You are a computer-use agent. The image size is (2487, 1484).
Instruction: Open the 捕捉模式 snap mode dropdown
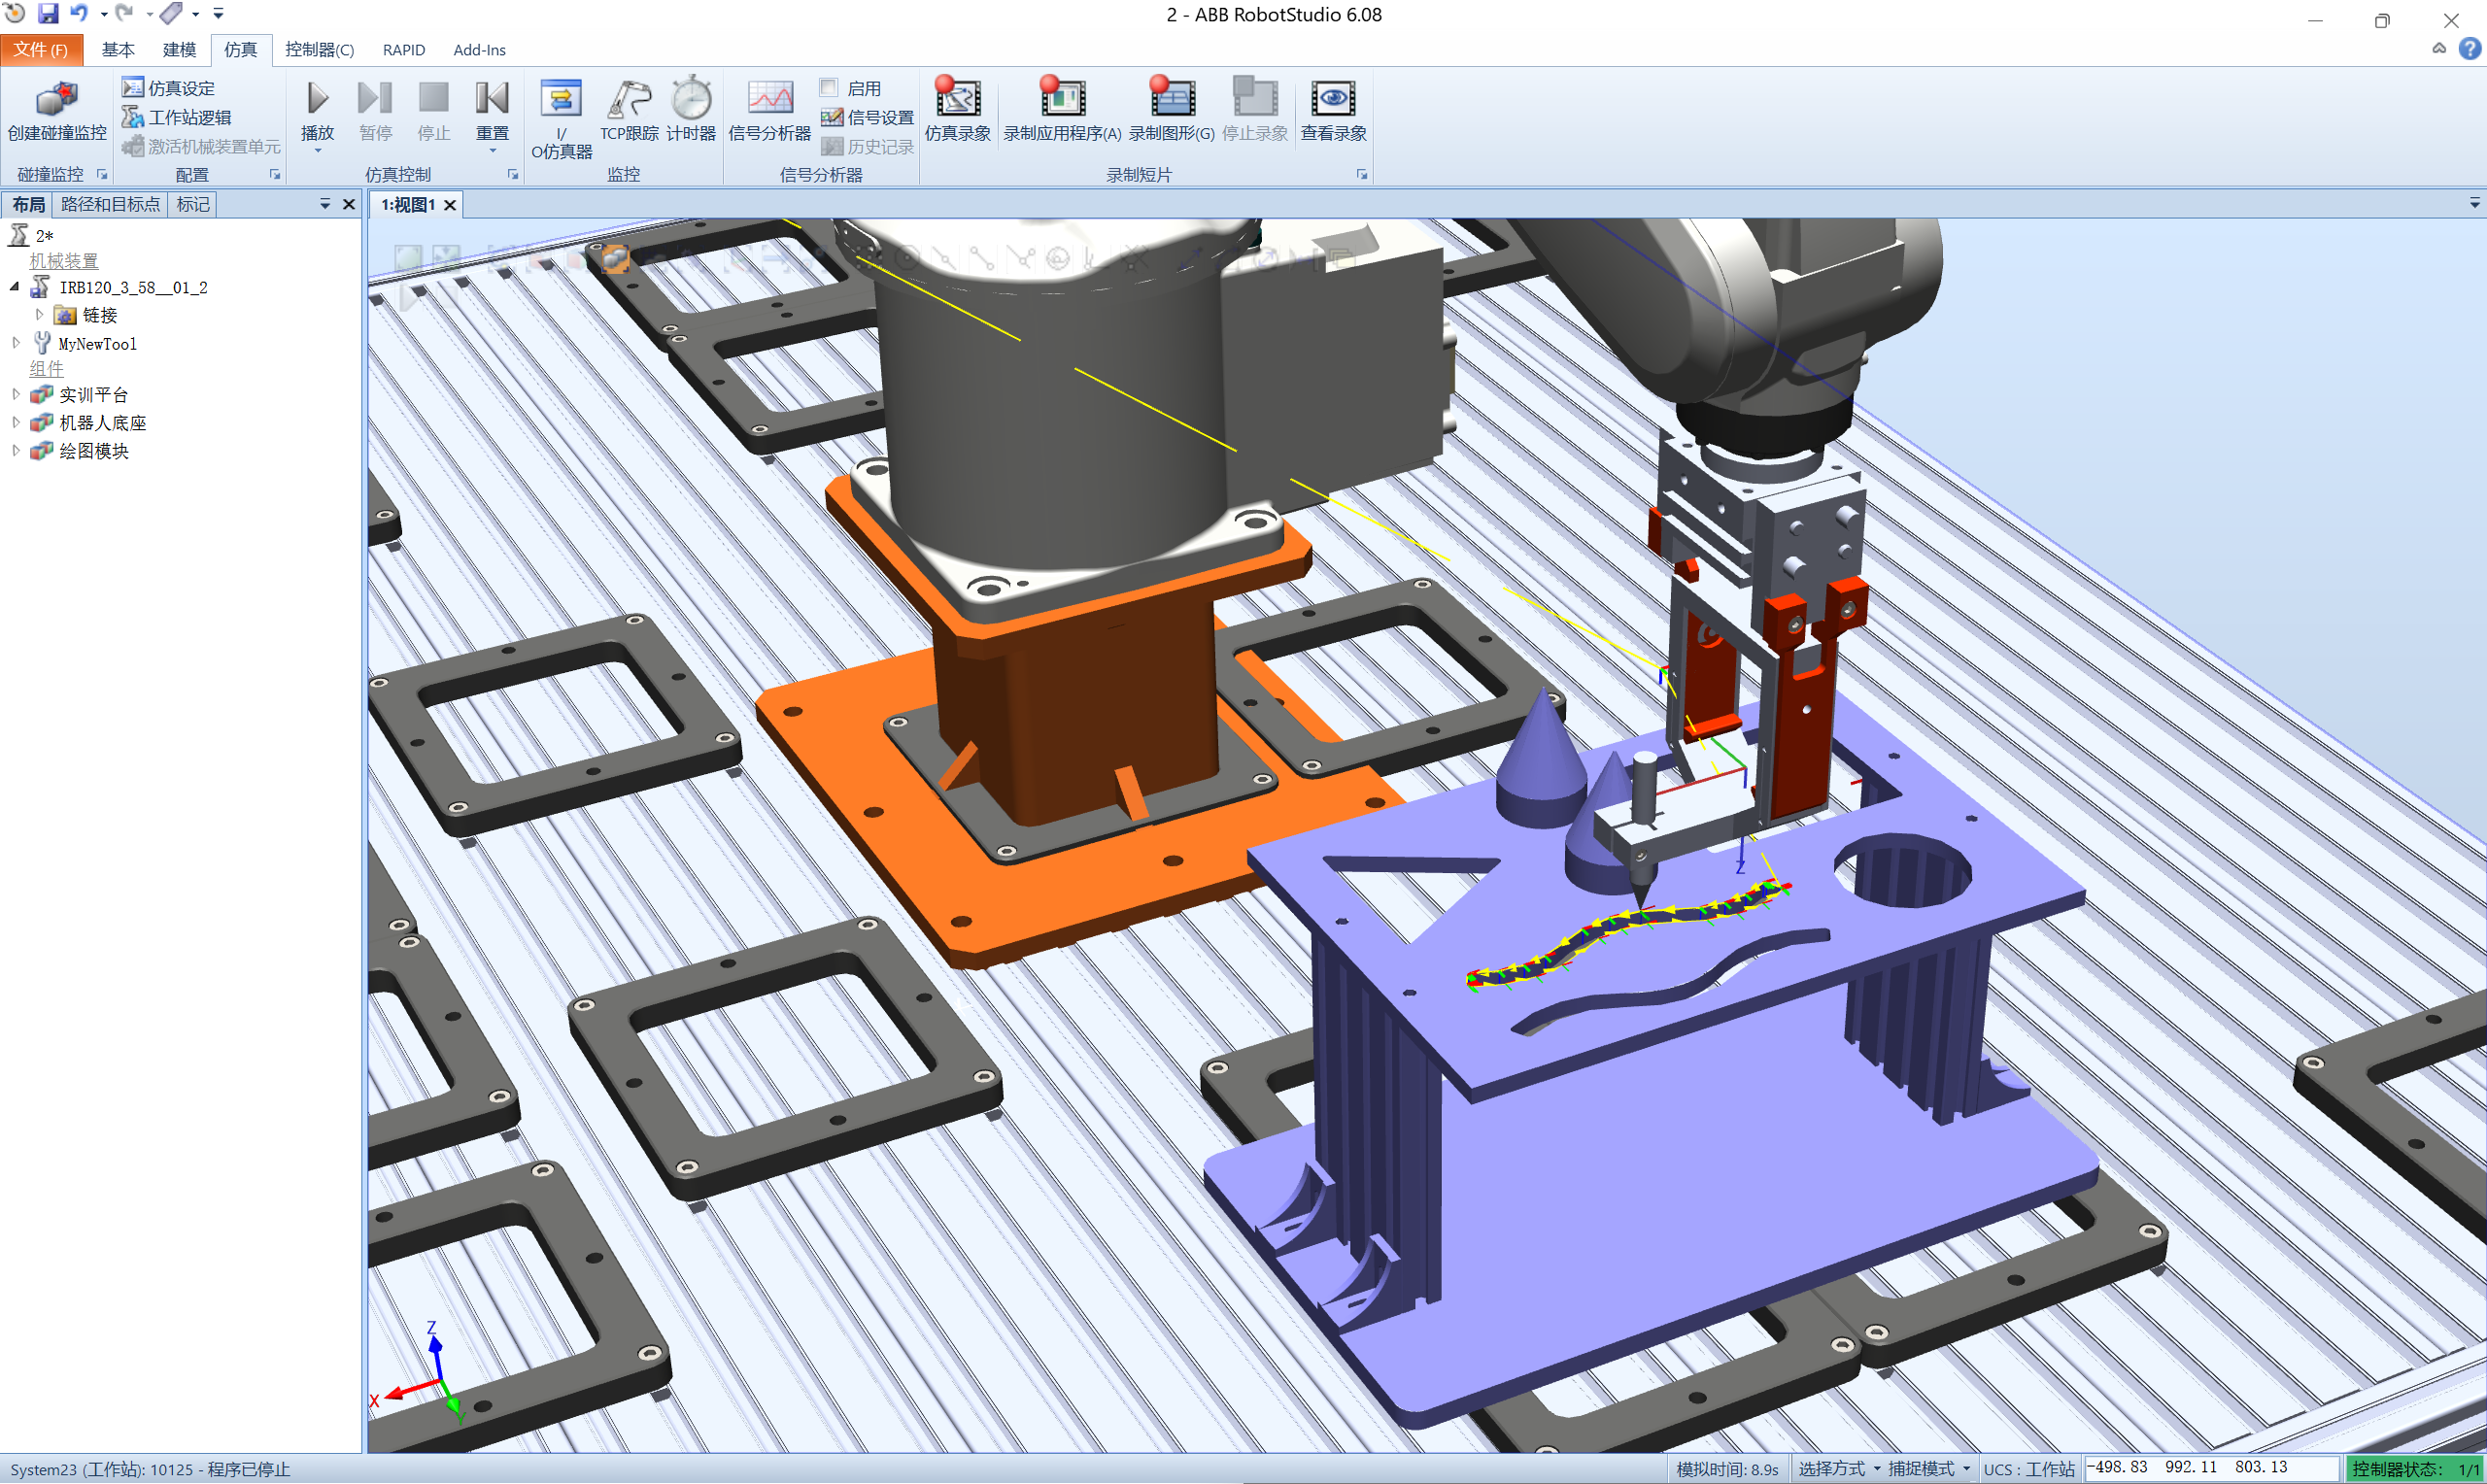click(x=1928, y=1468)
